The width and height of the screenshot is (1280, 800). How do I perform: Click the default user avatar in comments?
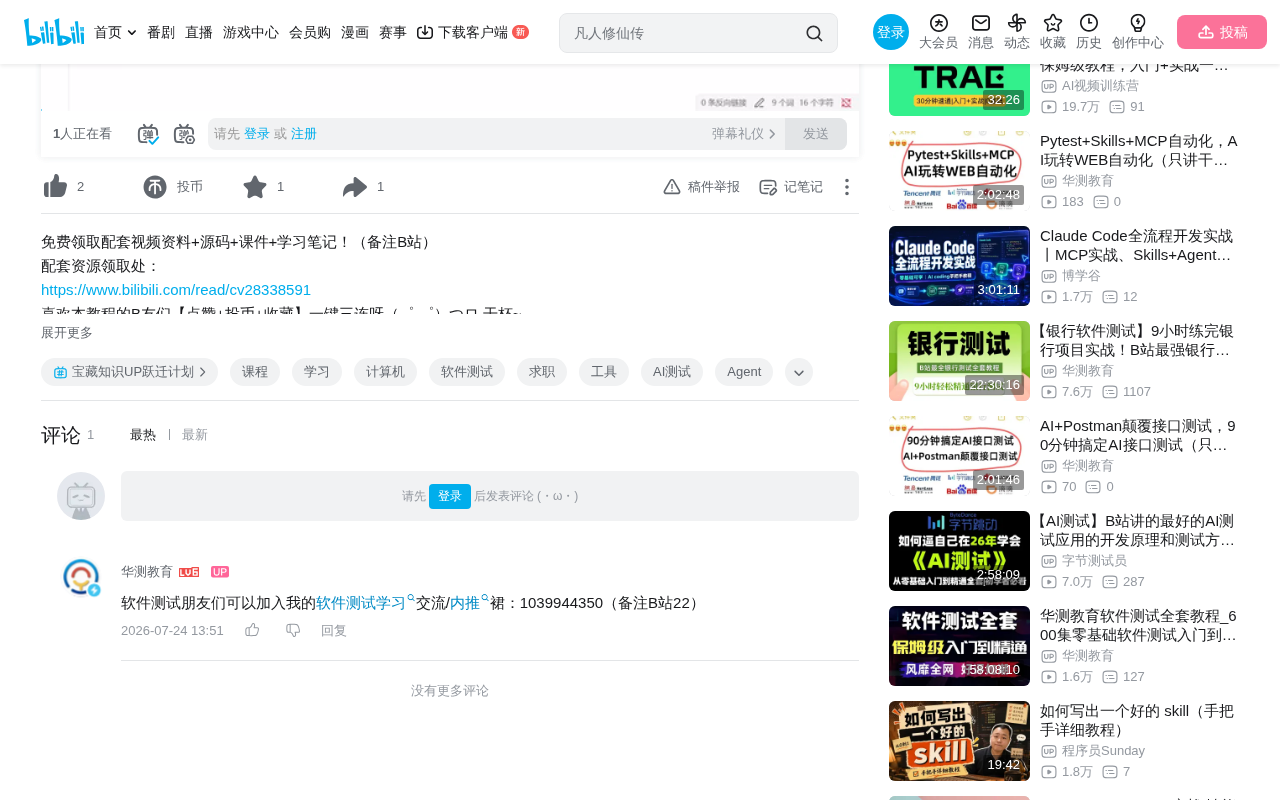pyautogui.click(x=81, y=496)
